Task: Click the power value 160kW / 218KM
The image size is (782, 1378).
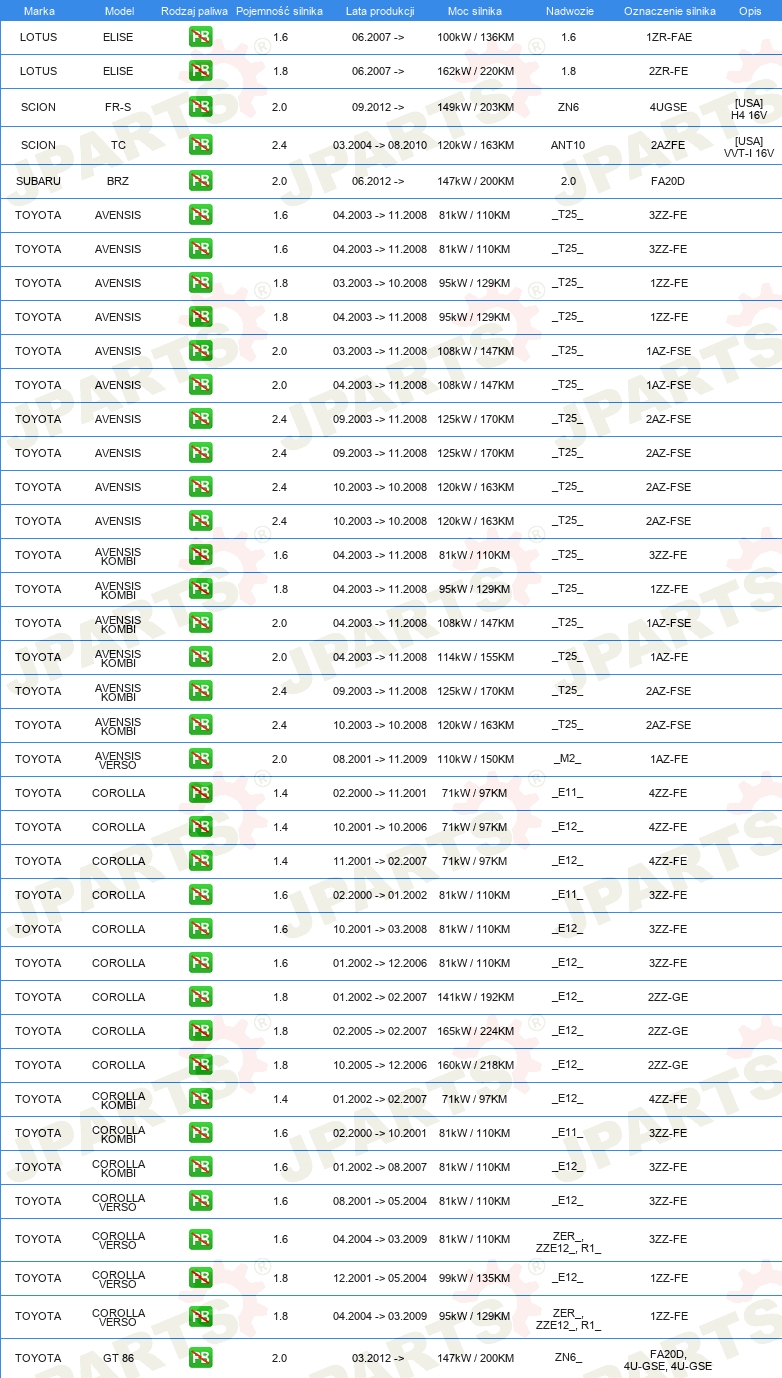Action: 476,1065
